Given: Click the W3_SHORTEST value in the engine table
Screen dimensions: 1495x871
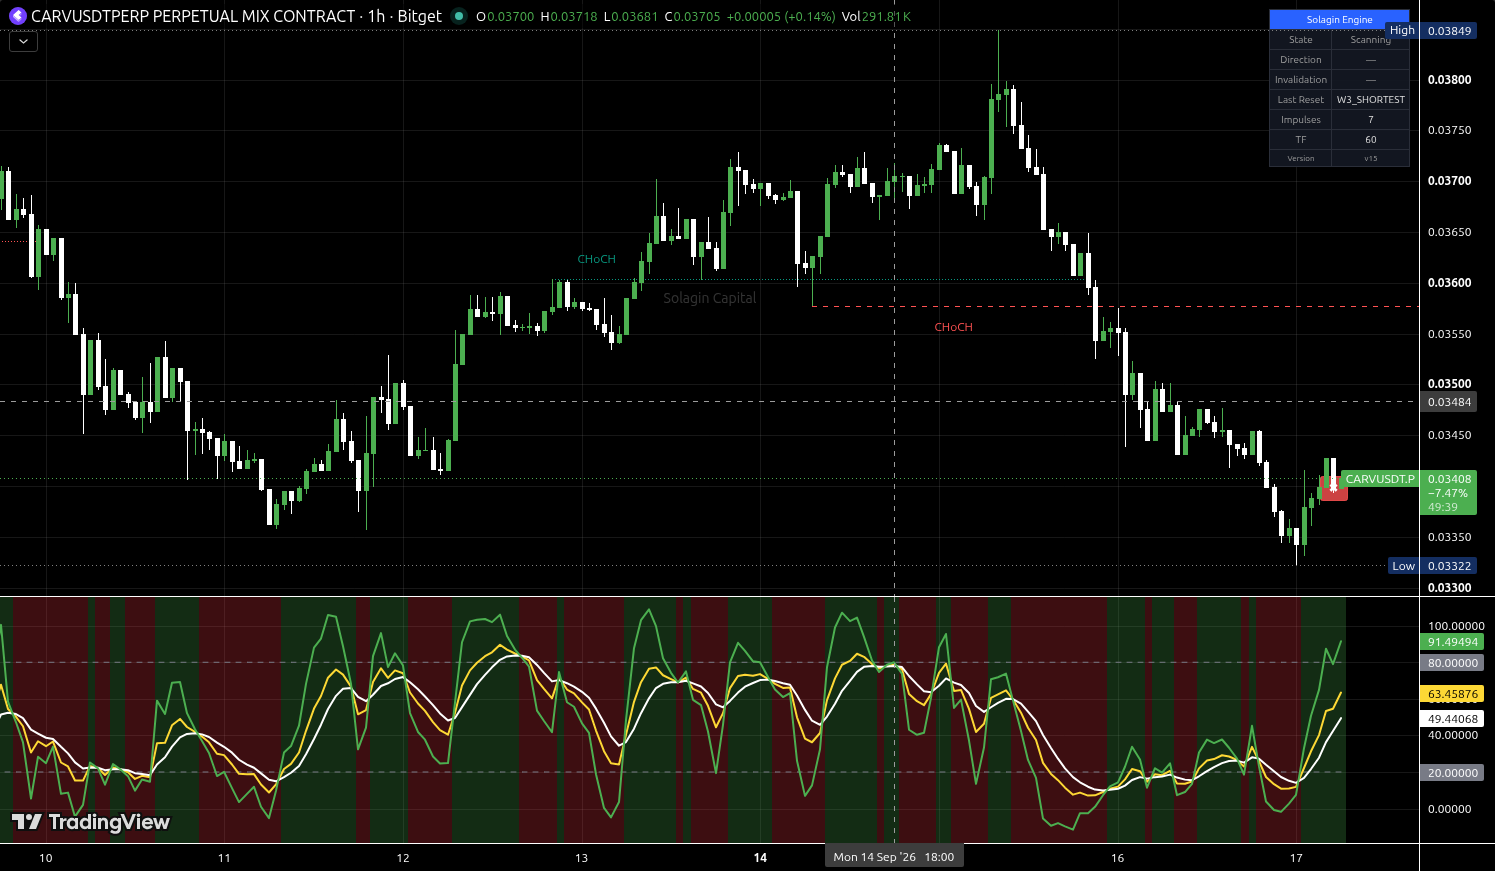Looking at the screenshot, I should [1370, 99].
